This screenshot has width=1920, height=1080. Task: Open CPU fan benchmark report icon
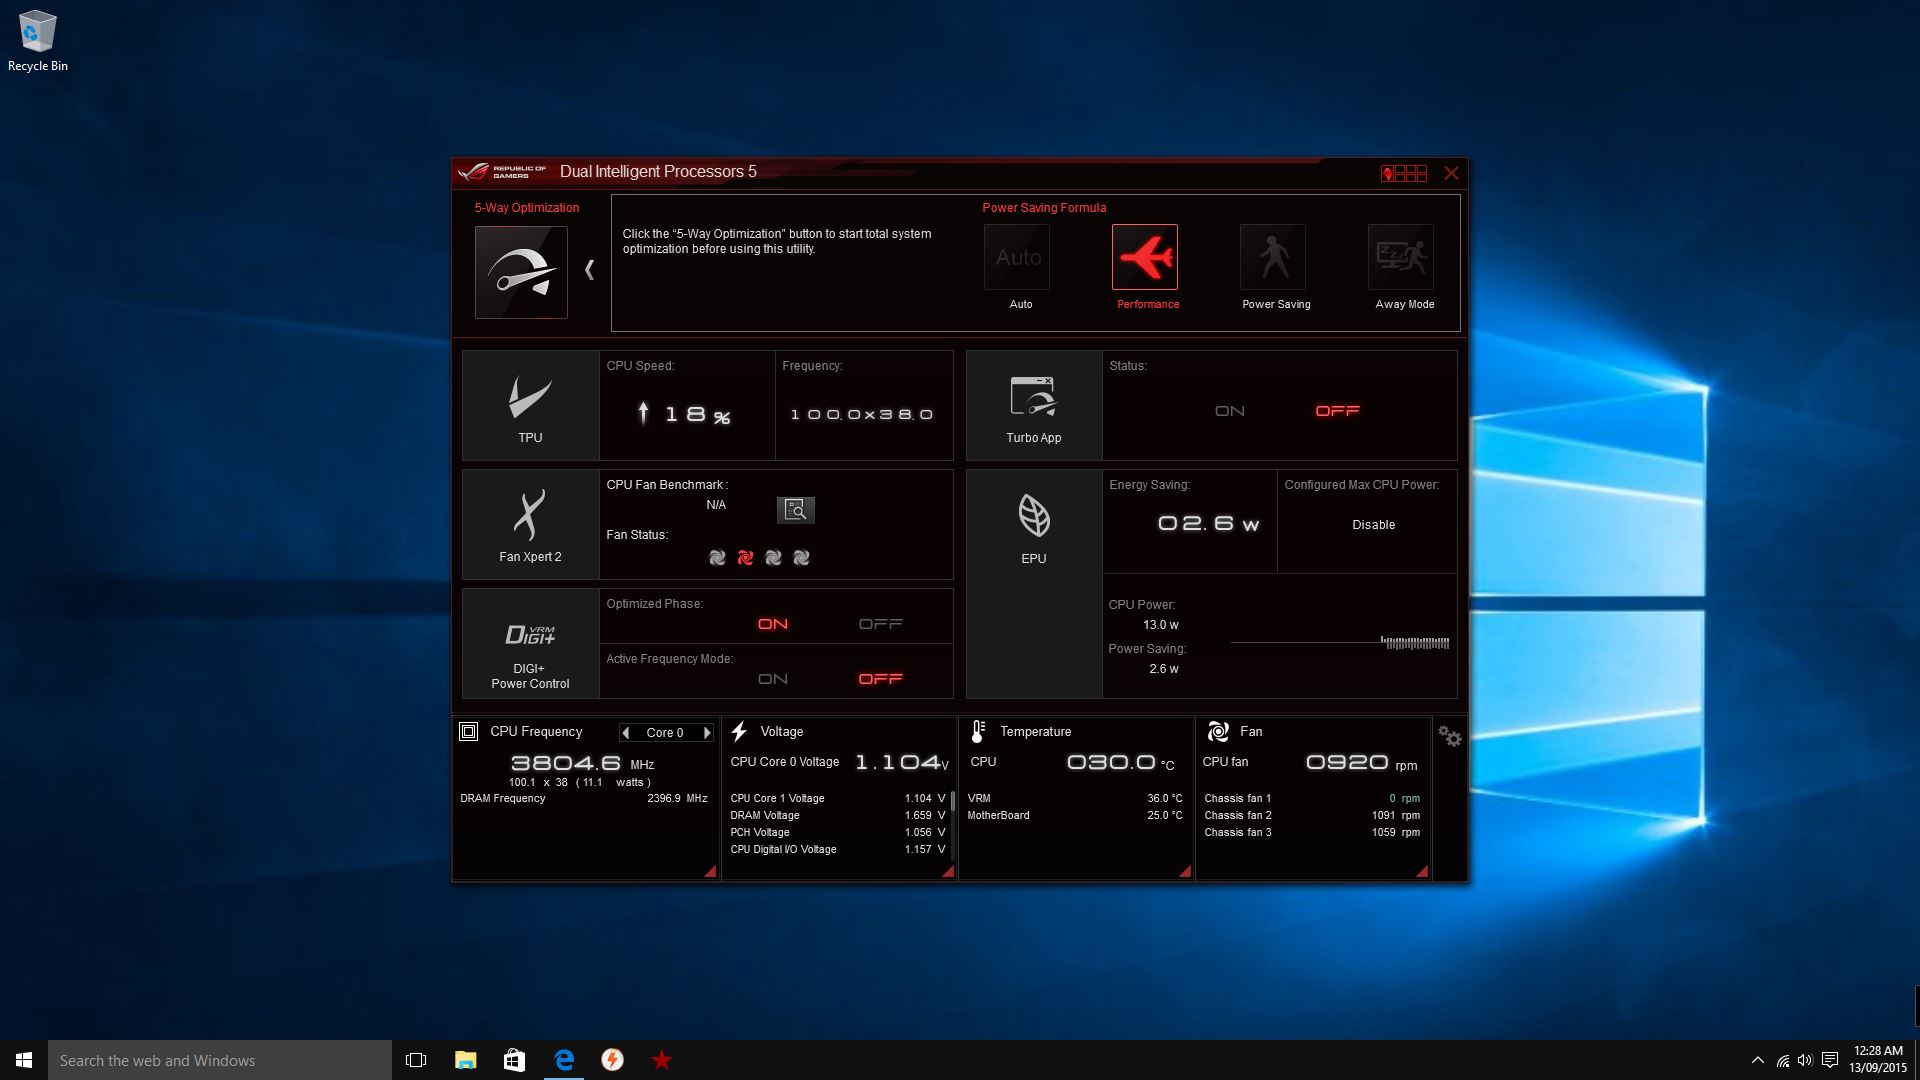click(796, 510)
